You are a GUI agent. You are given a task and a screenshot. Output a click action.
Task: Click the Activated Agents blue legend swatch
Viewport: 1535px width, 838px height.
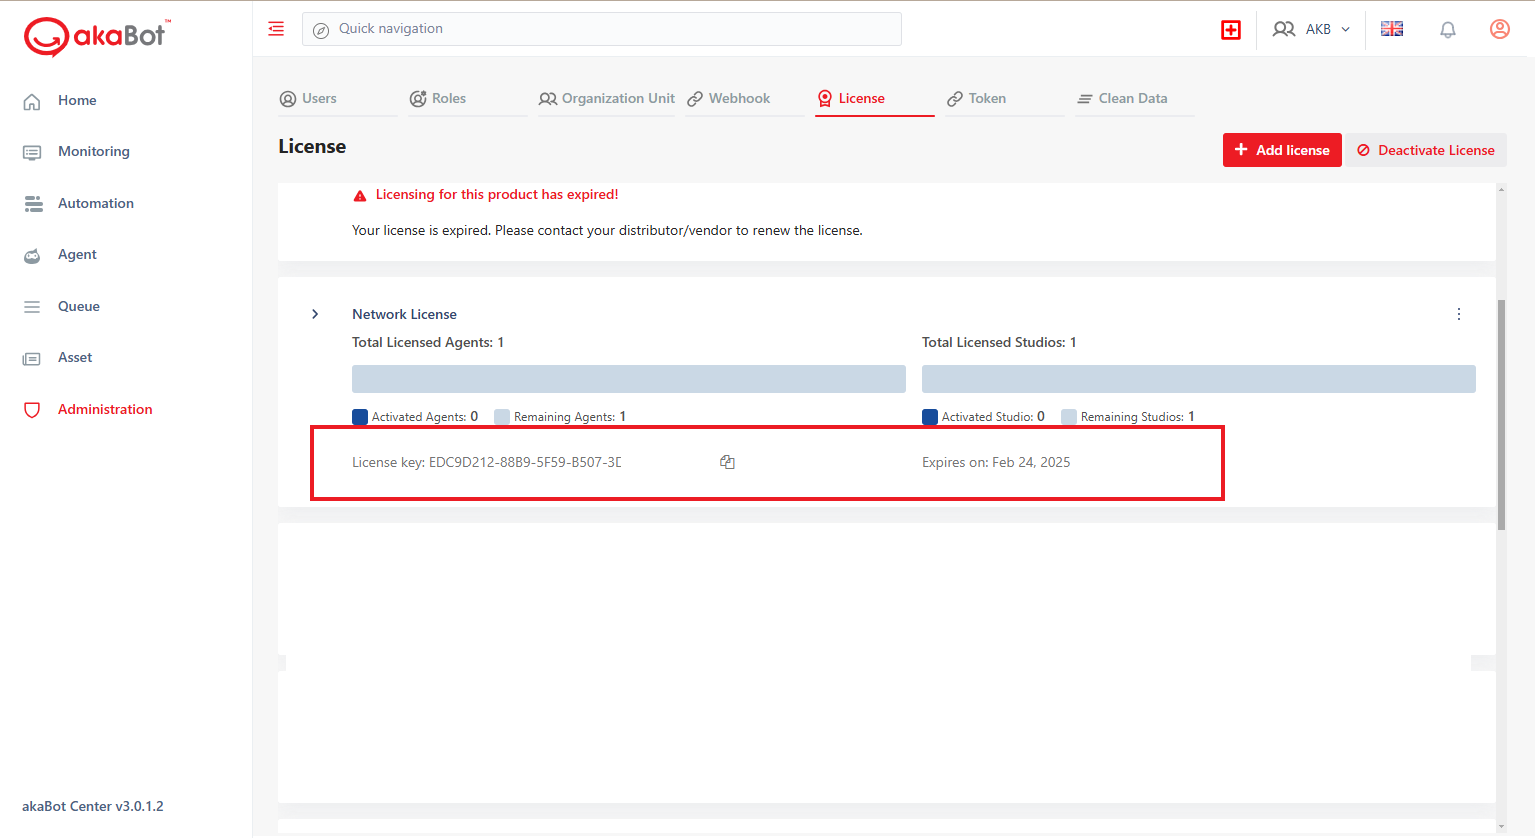pyautogui.click(x=360, y=417)
